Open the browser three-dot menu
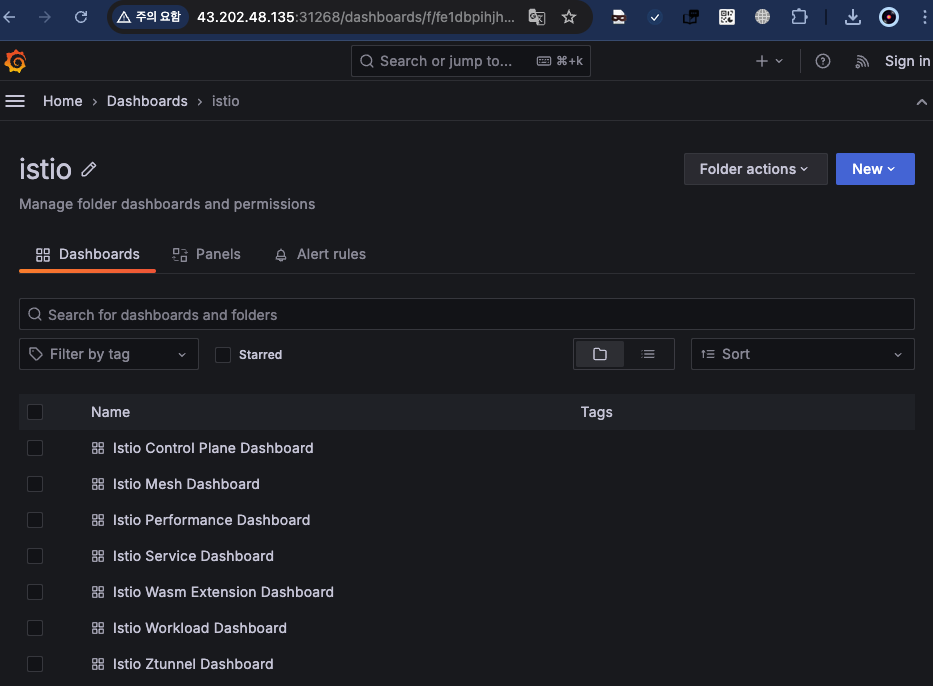The height and width of the screenshot is (686, 933). coord(924,17)
